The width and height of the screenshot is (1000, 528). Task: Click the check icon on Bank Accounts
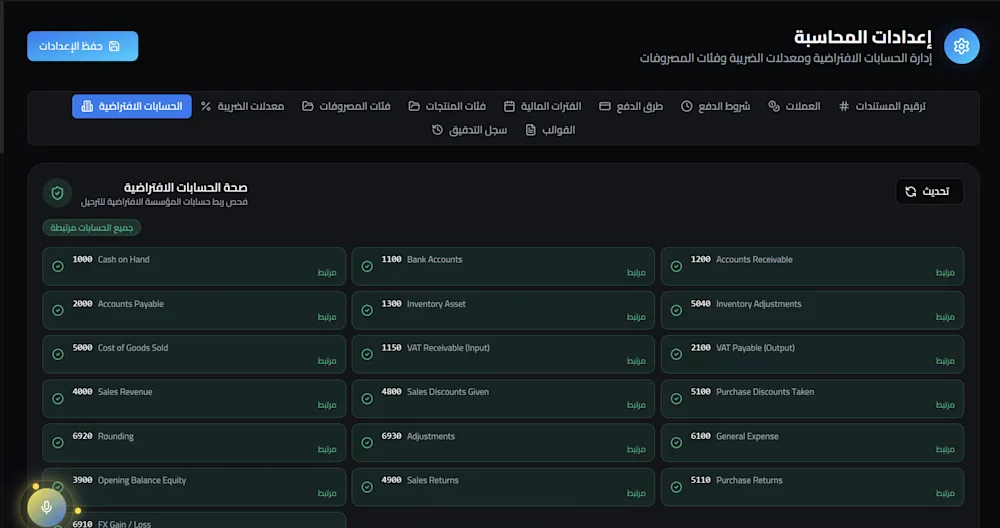point(367,266)
